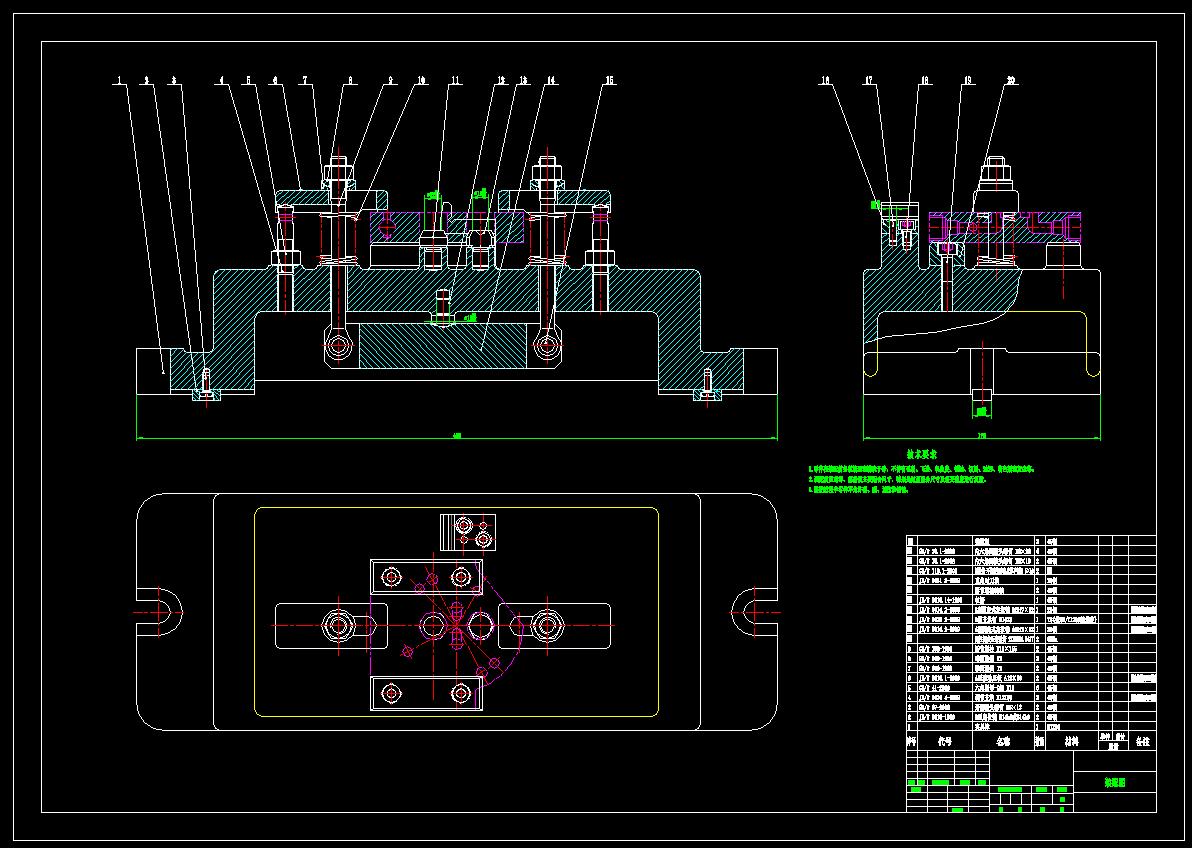Select part callout number 18 in side view

coord(925,80)
